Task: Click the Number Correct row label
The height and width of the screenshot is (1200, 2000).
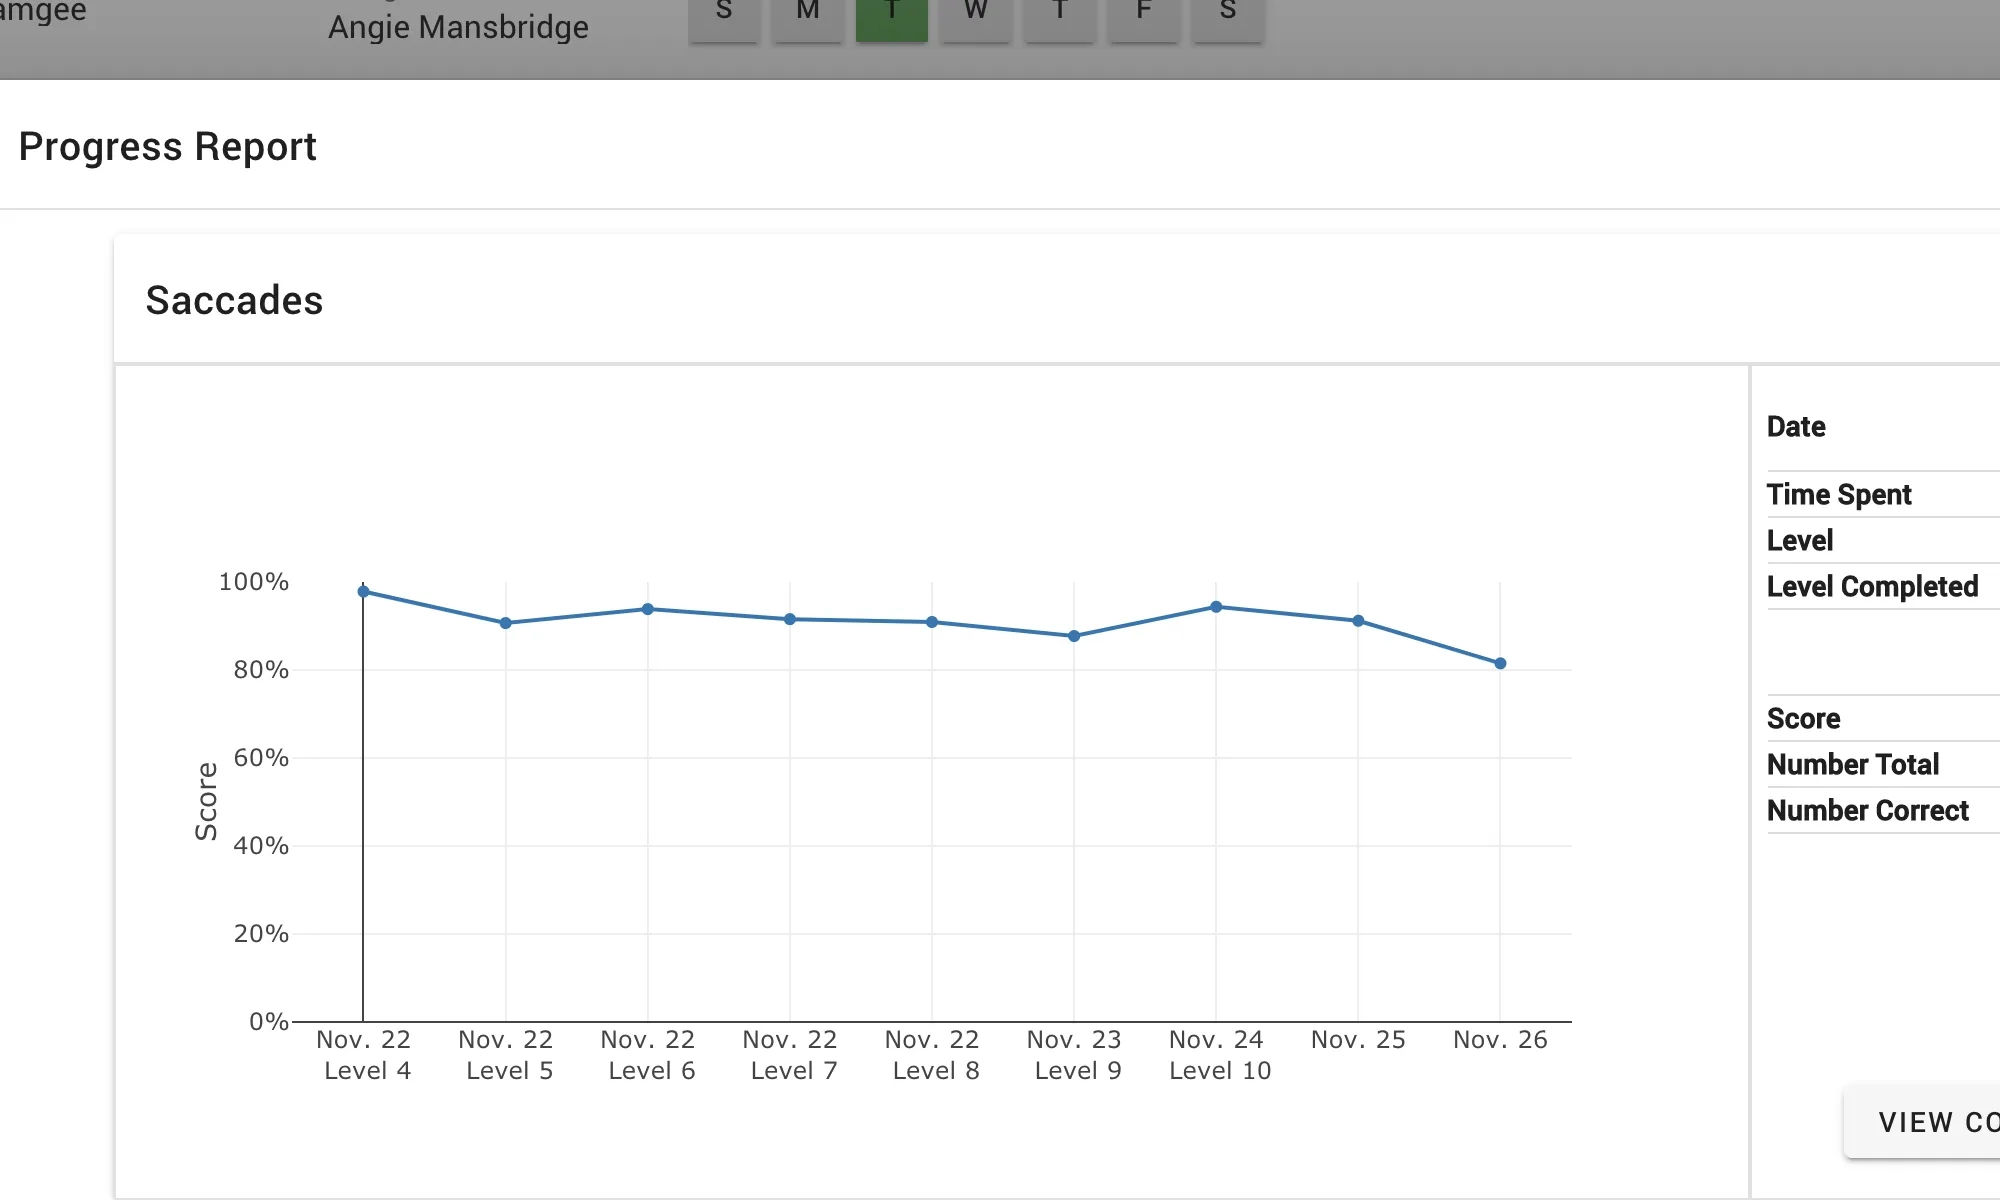Action: coord(1867,811)
